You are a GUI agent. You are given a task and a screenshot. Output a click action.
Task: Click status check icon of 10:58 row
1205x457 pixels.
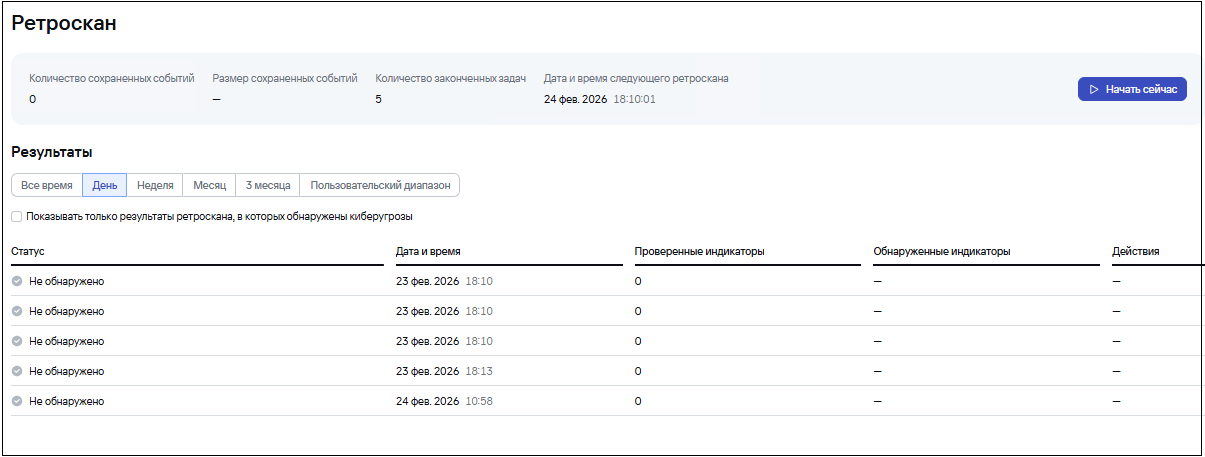pos(17,401)
